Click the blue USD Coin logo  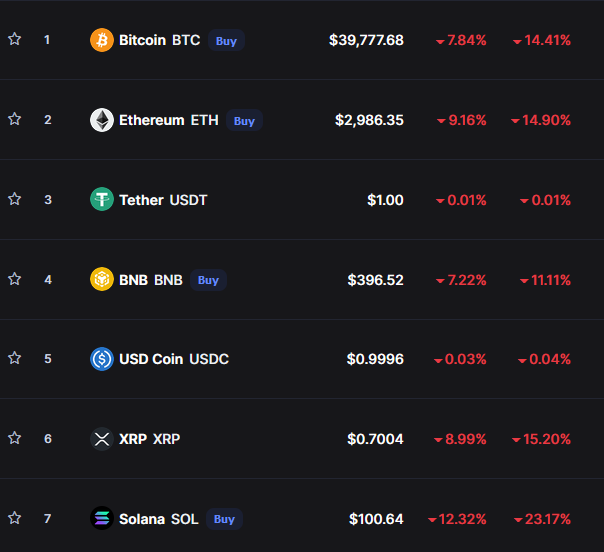coord(102,359)
